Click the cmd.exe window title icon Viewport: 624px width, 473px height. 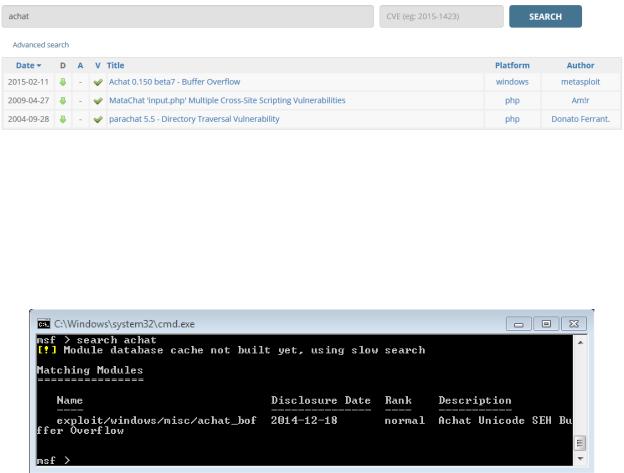[43, 324]
